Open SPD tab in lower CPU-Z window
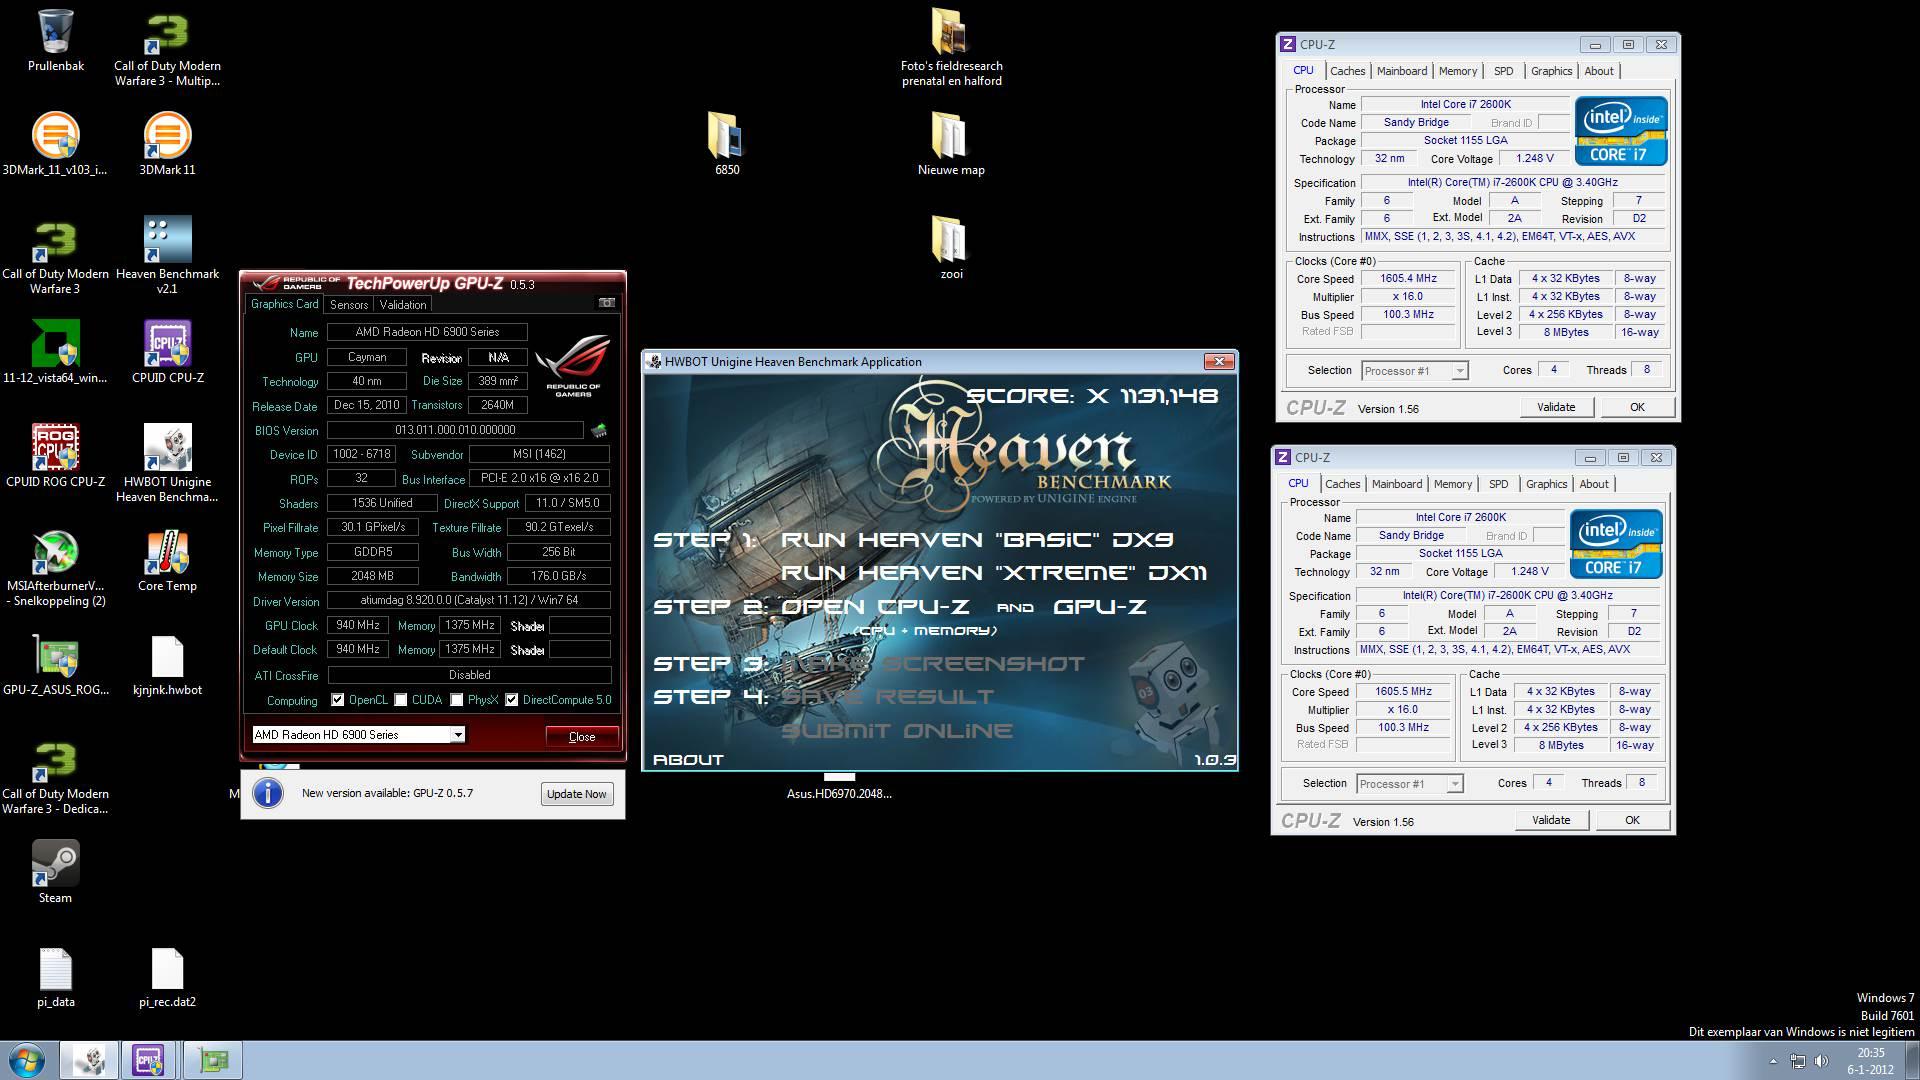1920x1080 pixels. (1498, 484)
